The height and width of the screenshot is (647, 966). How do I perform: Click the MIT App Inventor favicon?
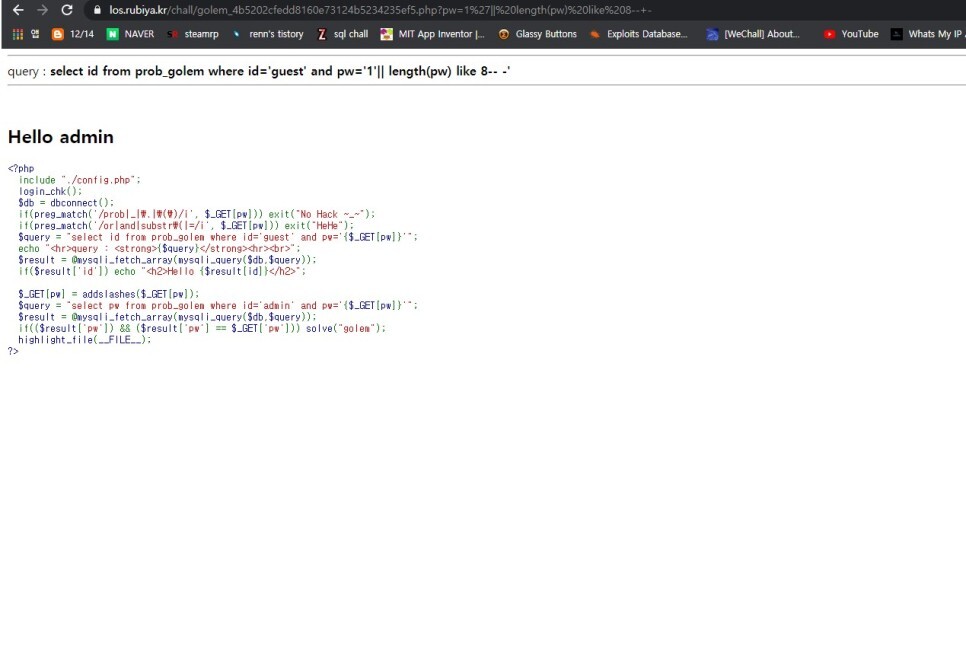tap(386, 34)
